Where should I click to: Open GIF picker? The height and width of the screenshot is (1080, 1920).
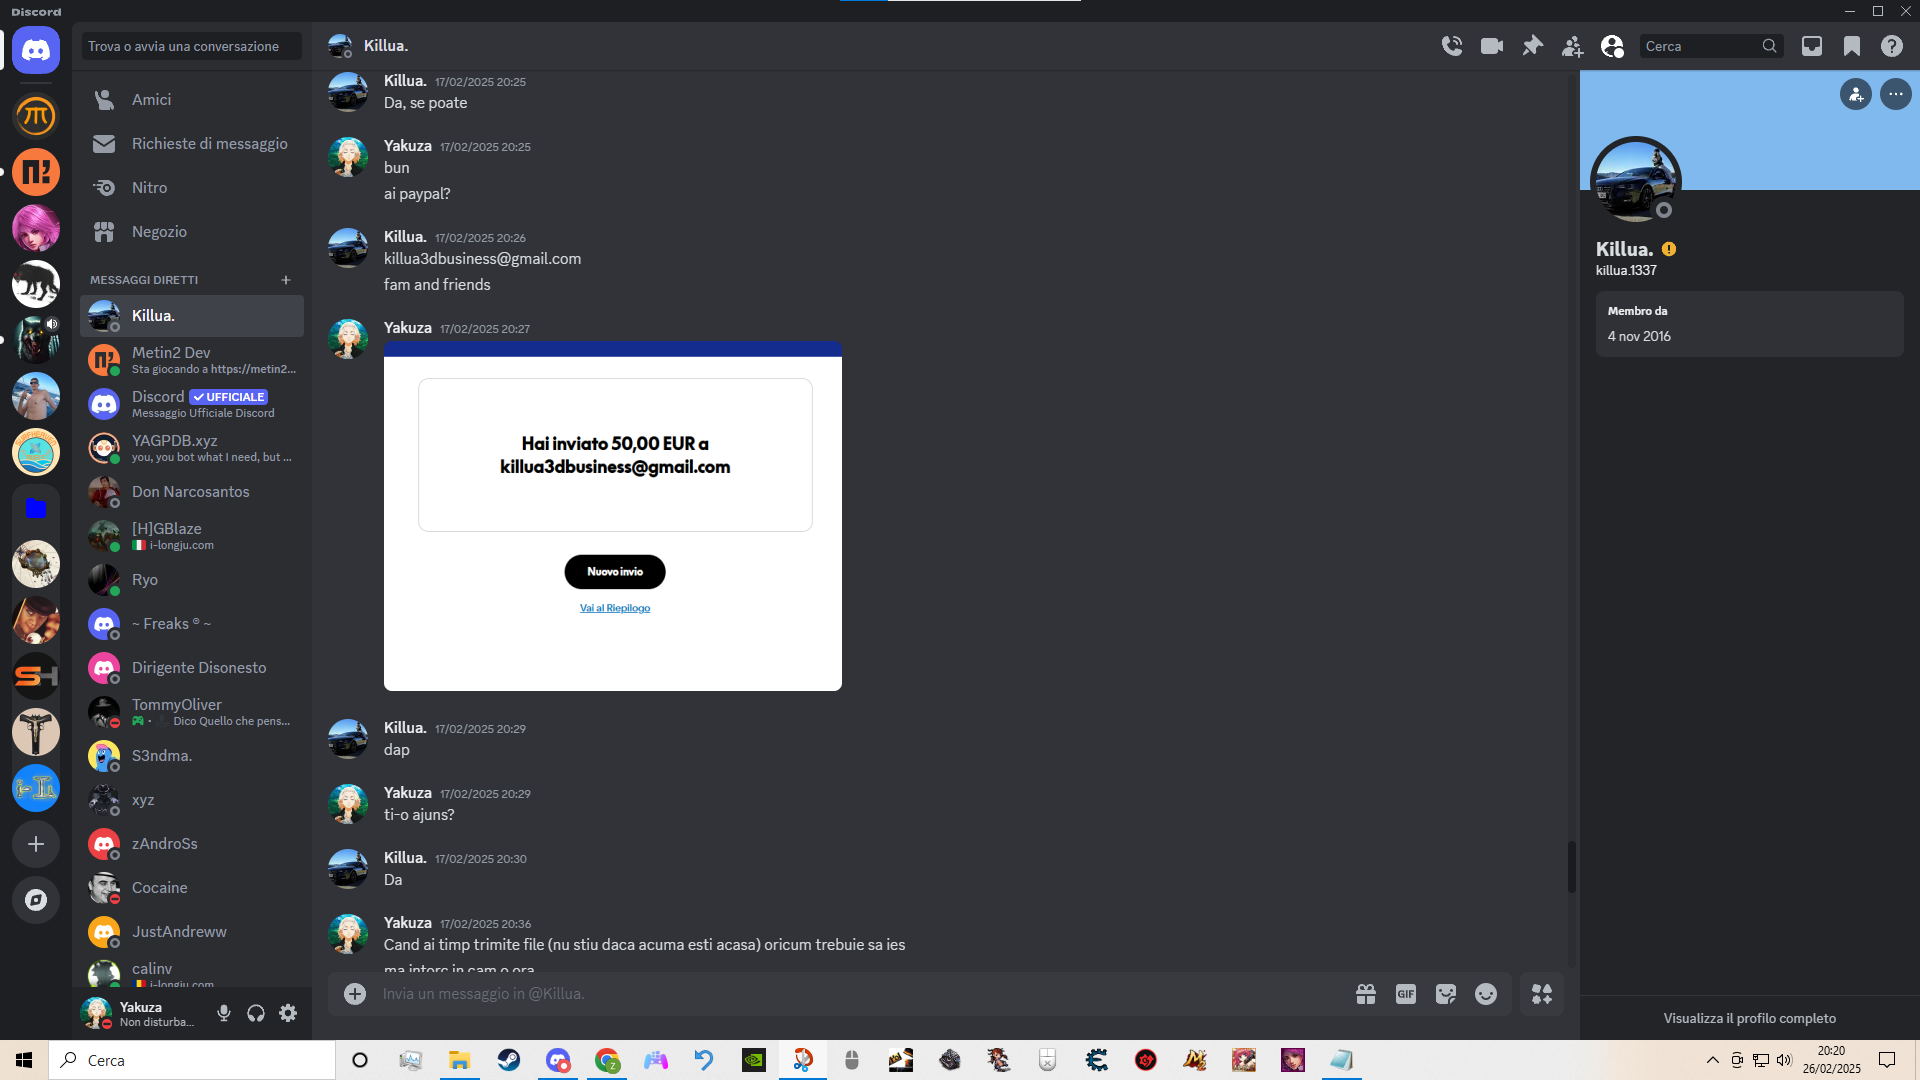[1406, 994]
